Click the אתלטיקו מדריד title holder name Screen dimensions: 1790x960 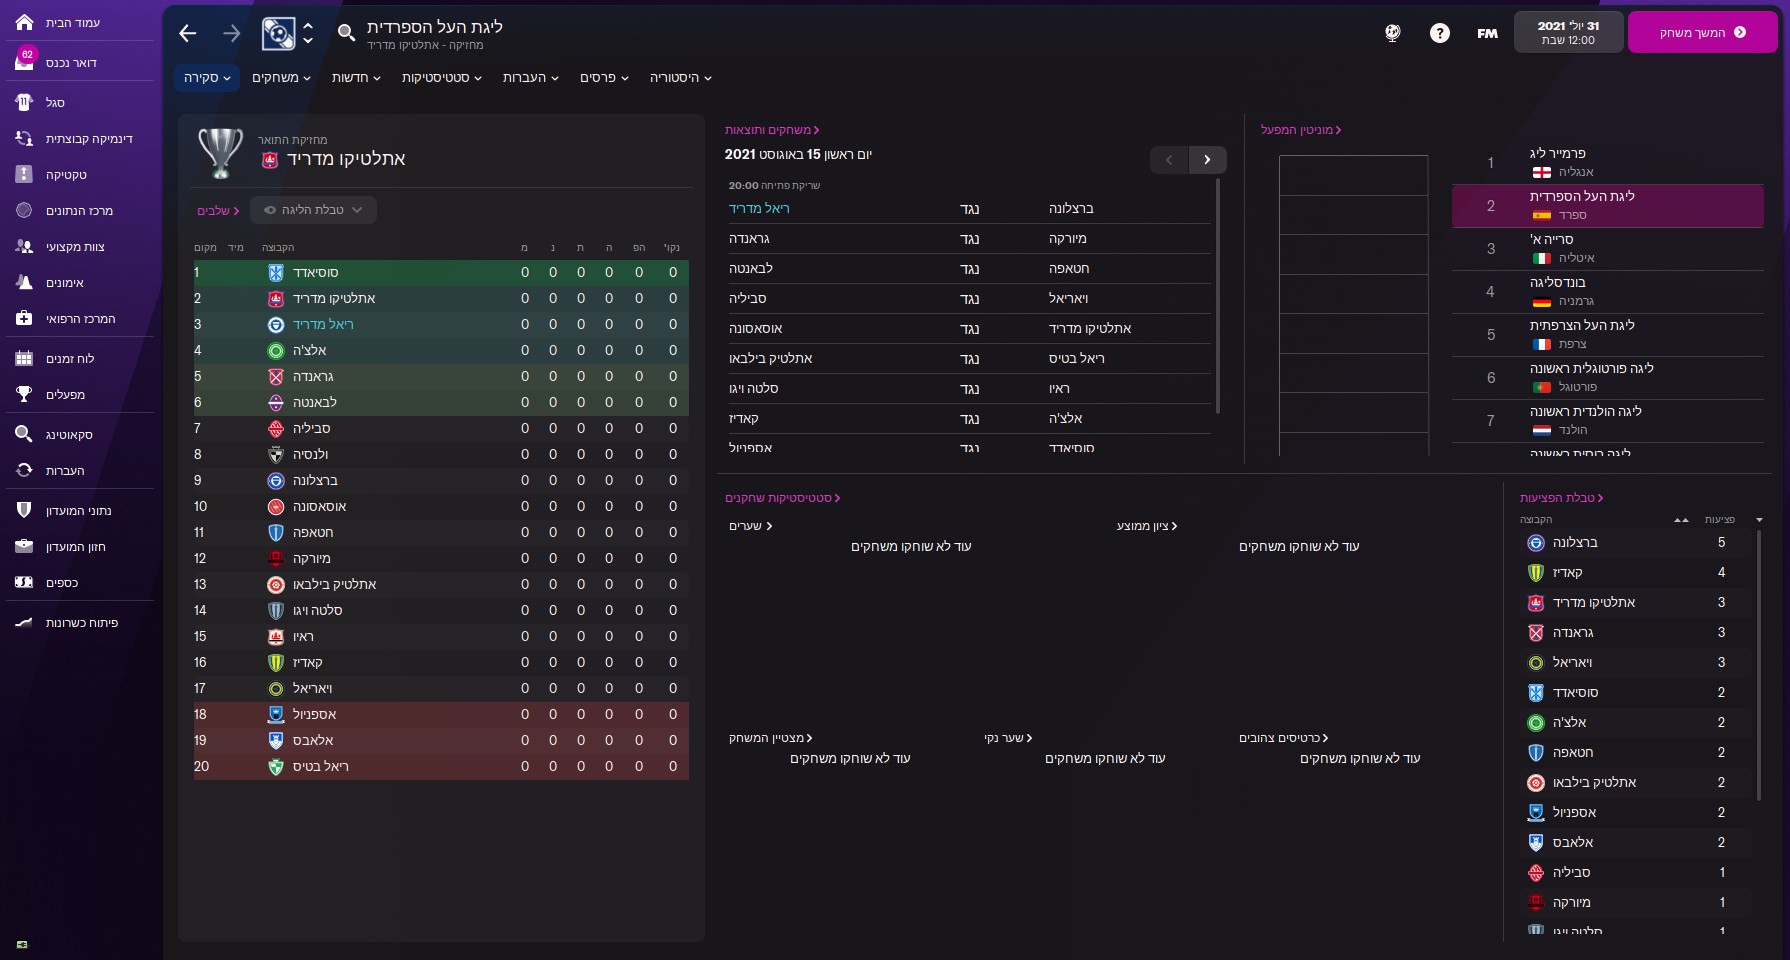pos(346,159)
